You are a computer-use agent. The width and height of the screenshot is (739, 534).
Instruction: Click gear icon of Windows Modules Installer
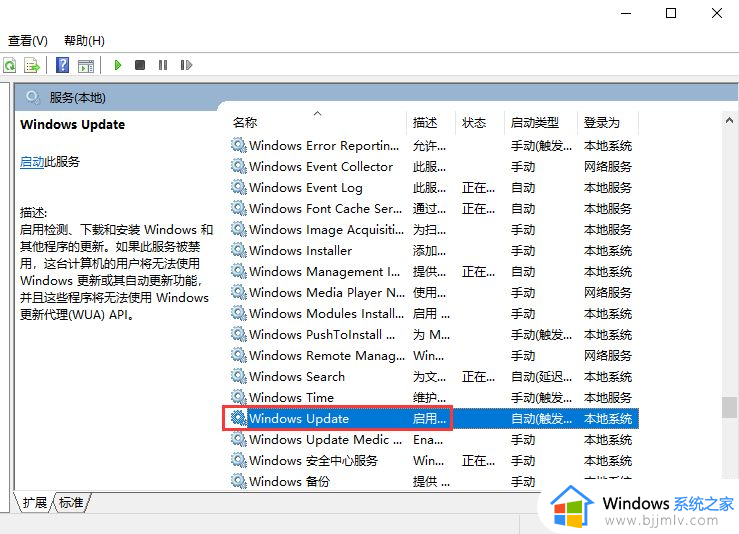tap(238, 313)
